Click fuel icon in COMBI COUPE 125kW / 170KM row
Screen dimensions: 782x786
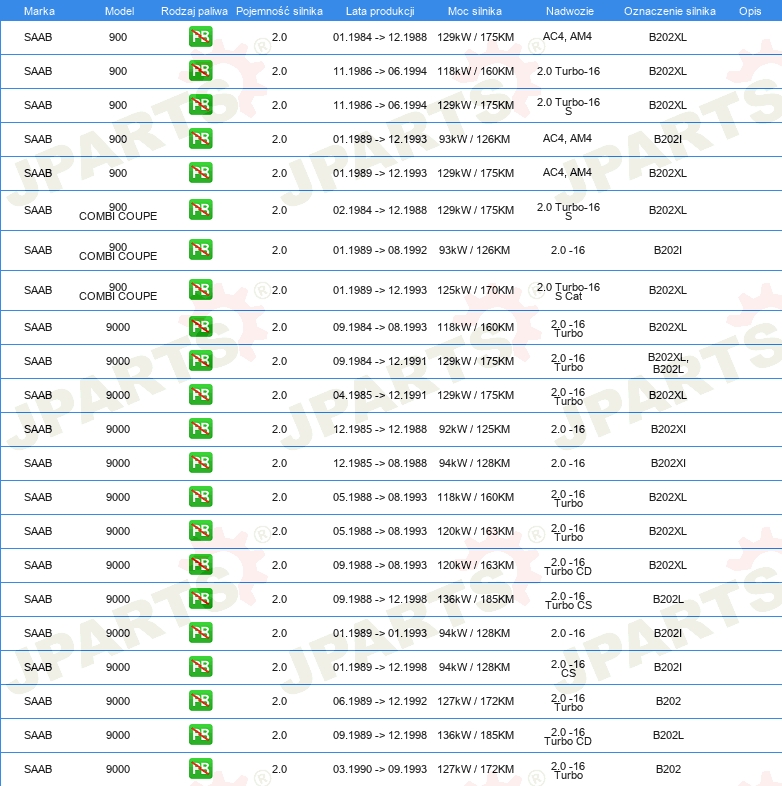[201, 290]
